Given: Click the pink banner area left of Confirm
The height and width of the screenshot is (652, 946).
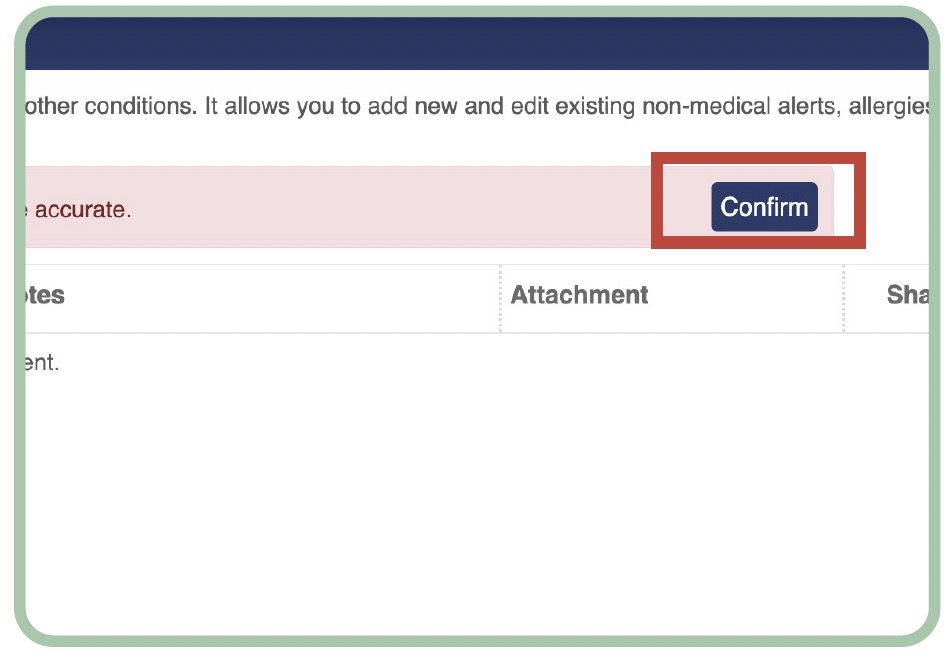Looking at the screenshot, I should click(400, 207).
